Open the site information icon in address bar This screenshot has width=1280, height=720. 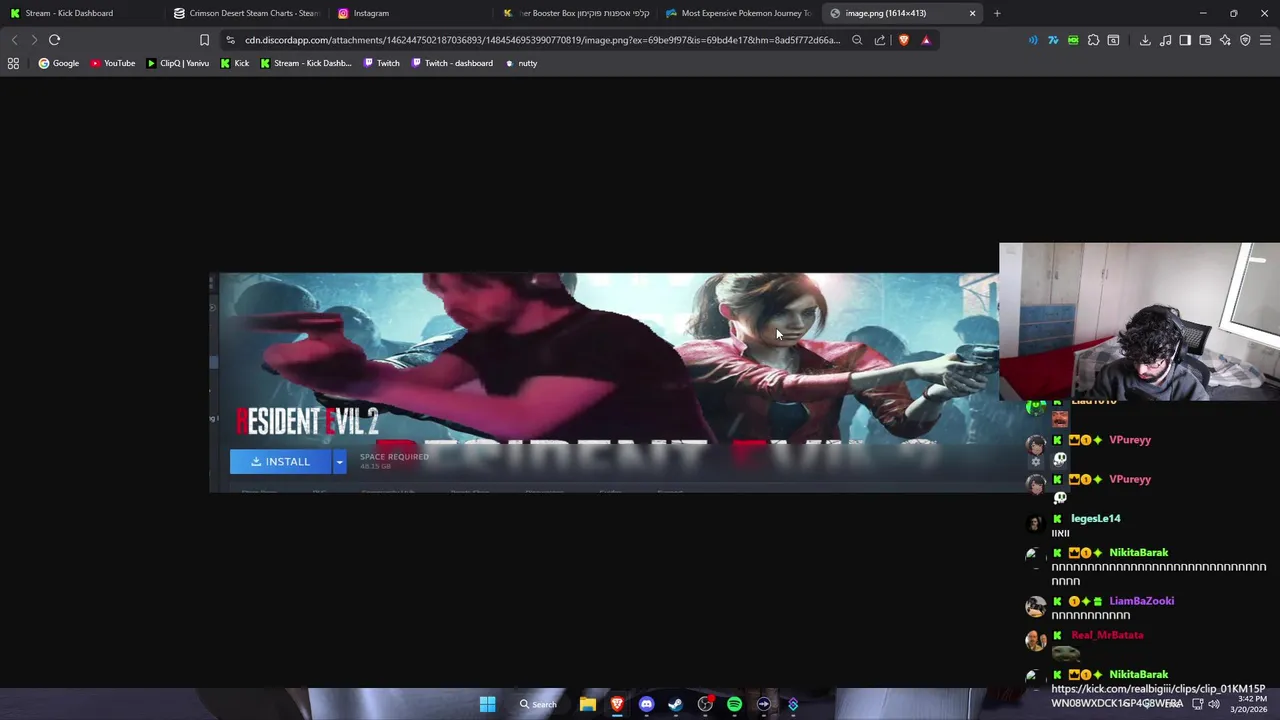(231, 40)
